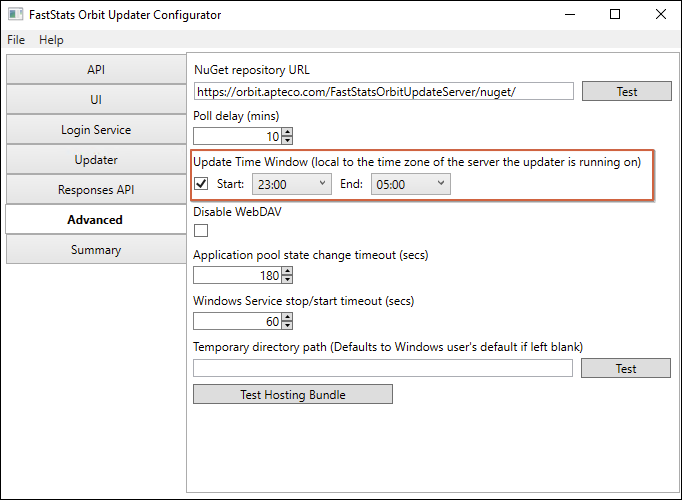Viewport: 682px width, 500px height.
Task: Open the Help menu
Action: pos(51,40)
